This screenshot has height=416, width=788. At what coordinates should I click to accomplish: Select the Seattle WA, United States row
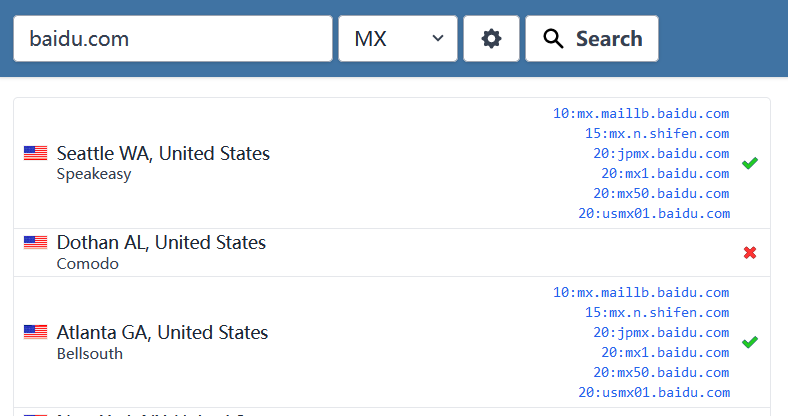(x=392, y=163)
